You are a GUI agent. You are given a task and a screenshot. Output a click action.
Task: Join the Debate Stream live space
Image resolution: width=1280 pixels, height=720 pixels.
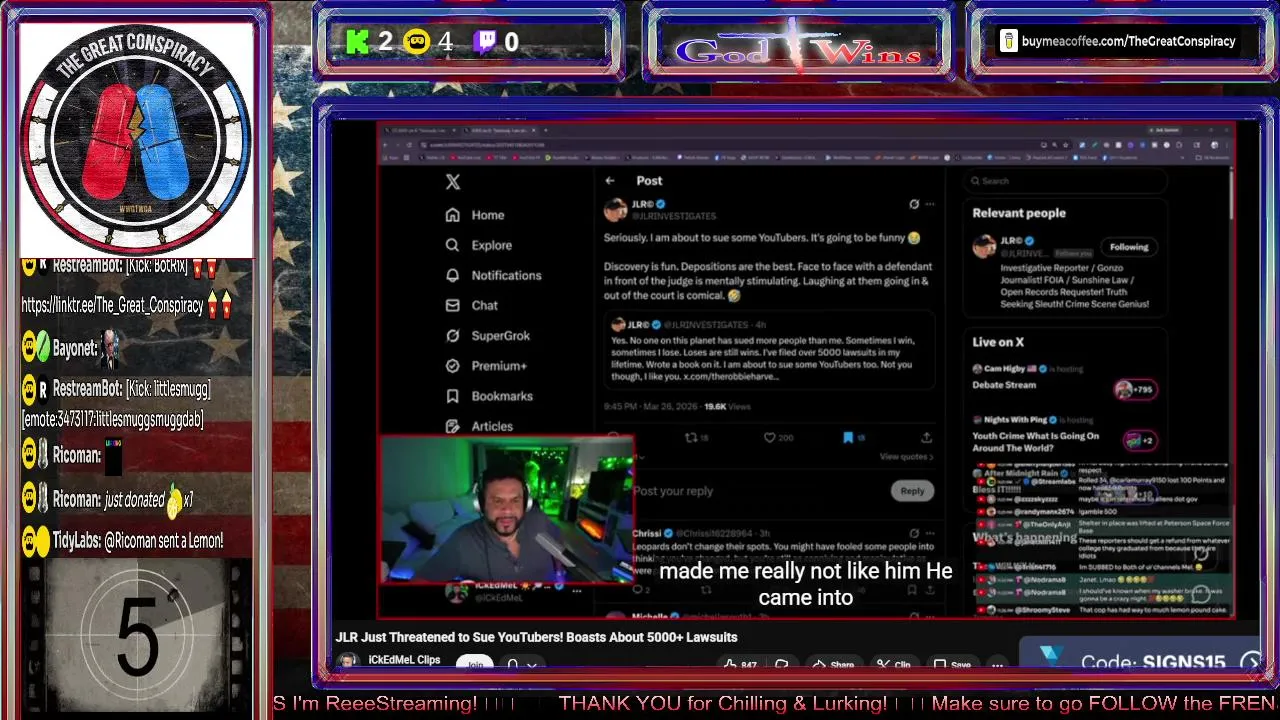1005,385
